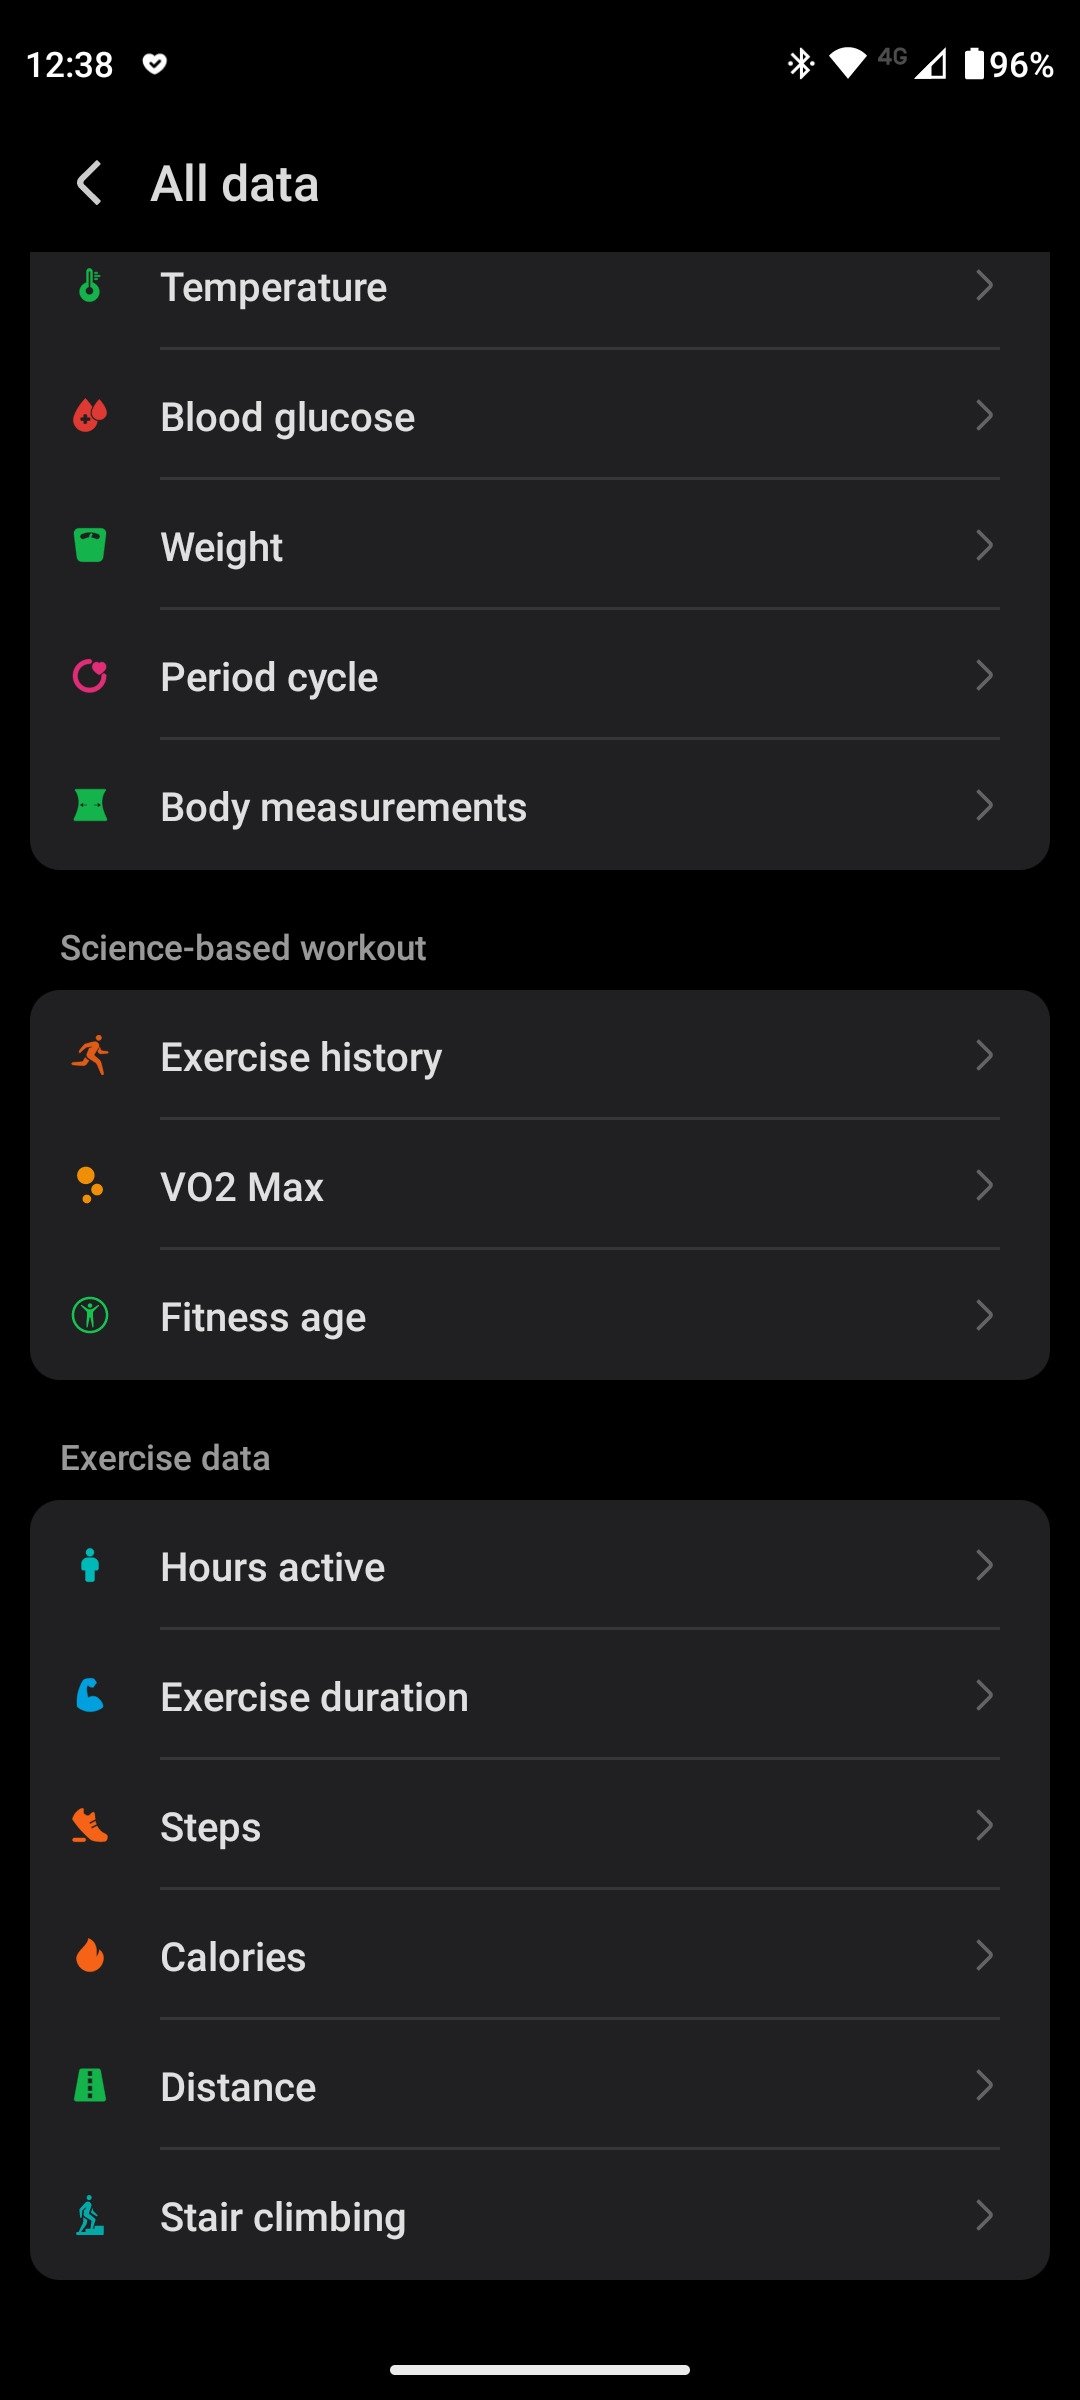Screen dimensions: 1080x2400
Task: Tap the back arrow icon
Action: click(x=90, y=183)
